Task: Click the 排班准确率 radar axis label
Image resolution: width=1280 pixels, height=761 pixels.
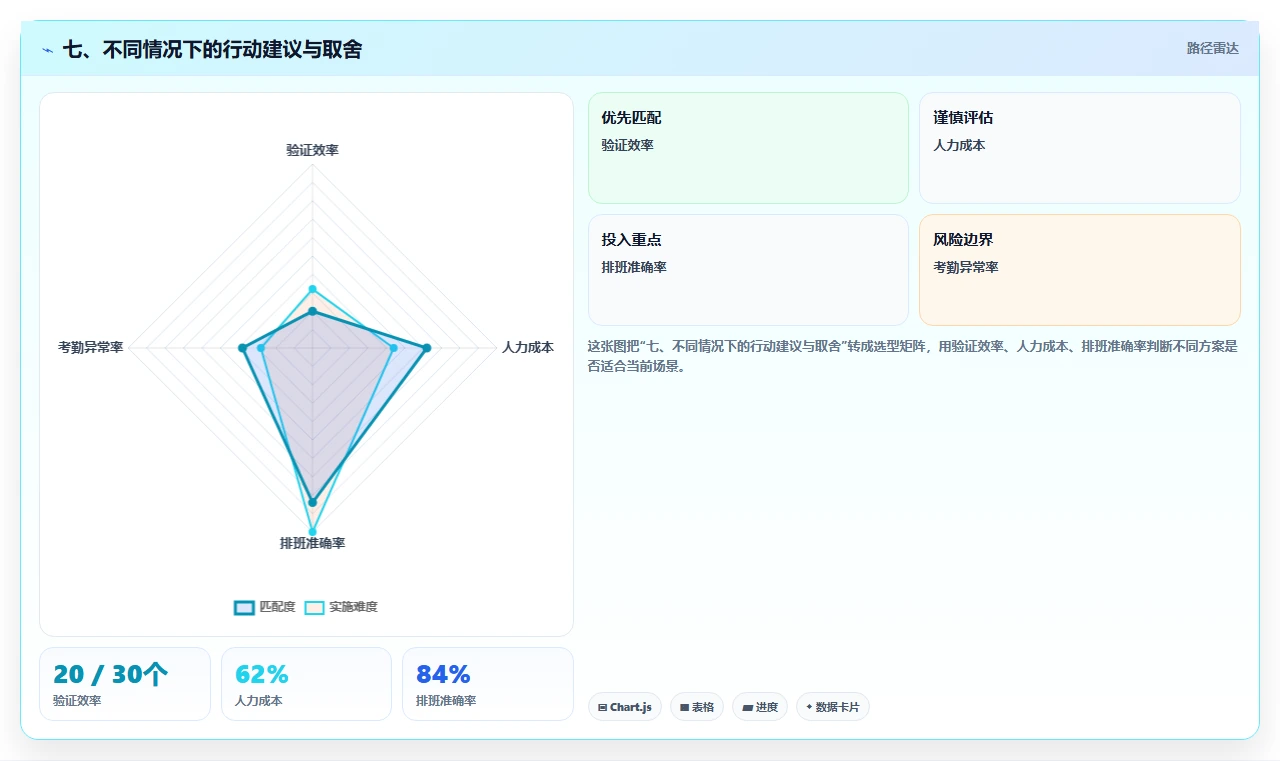Action: click(x=312, y=543)
